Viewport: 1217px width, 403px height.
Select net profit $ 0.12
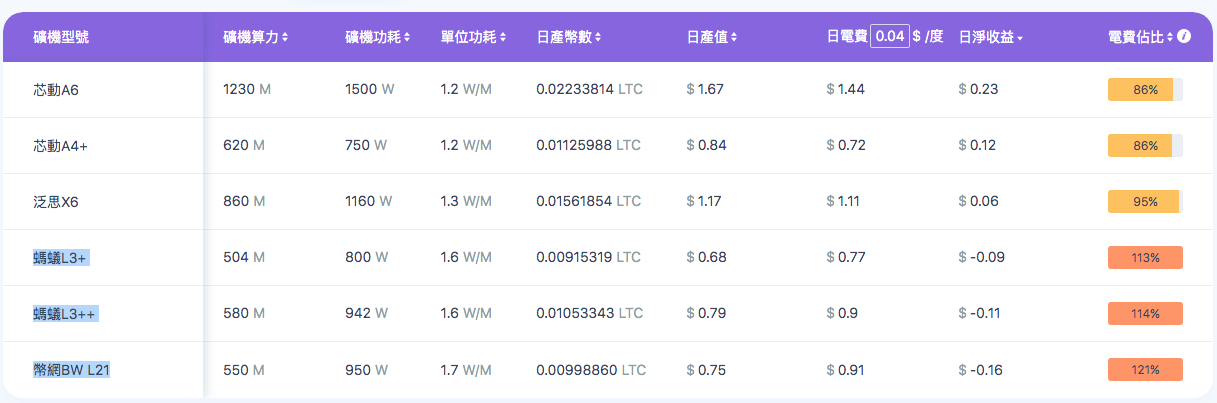(977, 145)
